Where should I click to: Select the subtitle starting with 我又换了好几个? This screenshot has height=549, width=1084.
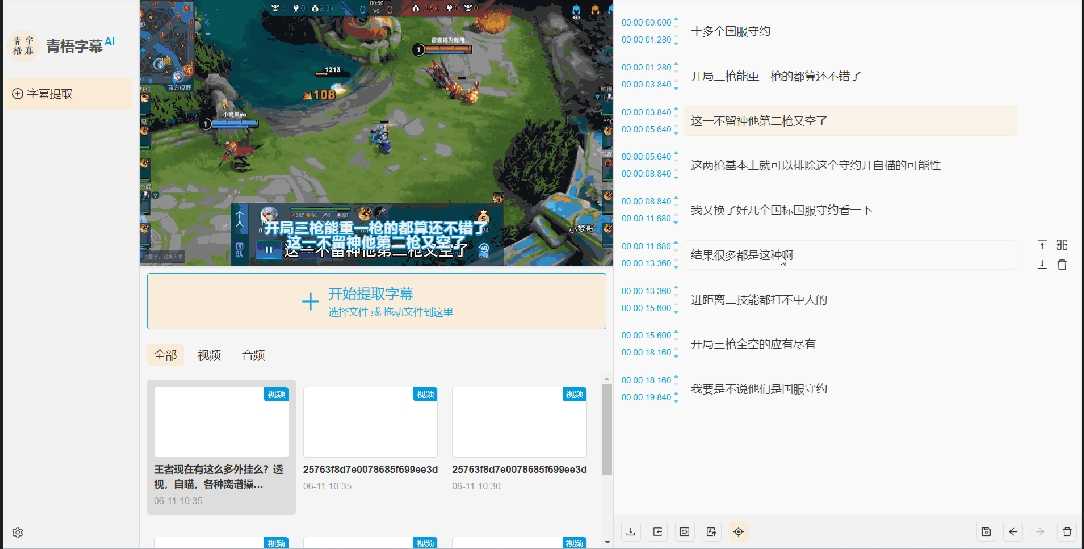[x=781, y=210]
